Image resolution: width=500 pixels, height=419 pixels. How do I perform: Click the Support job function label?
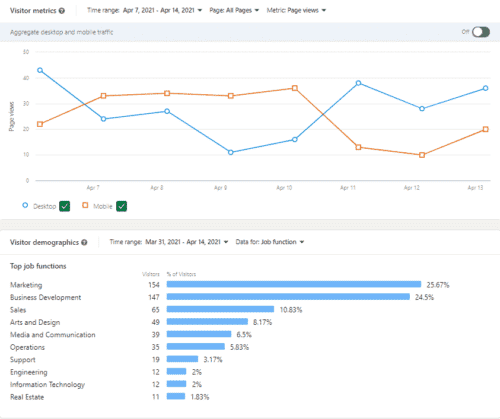[x=23, y=360]
